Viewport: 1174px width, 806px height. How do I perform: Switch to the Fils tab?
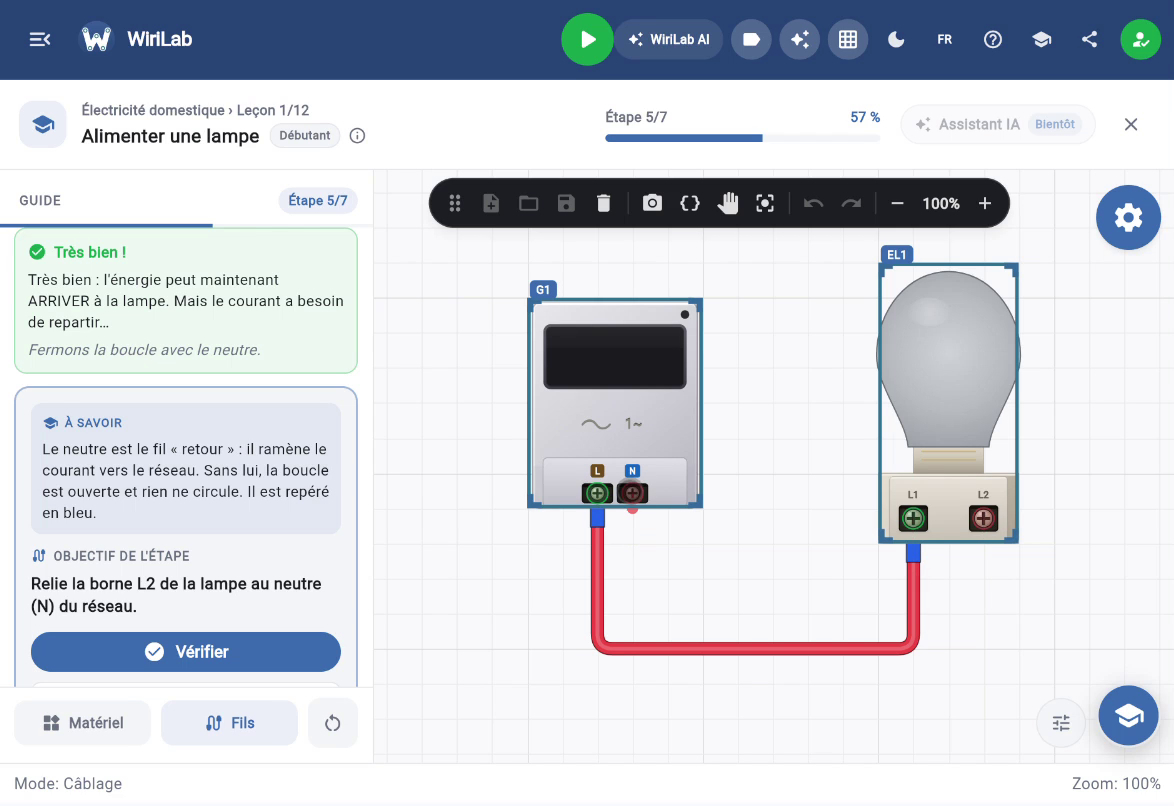(x=229, y=723)
